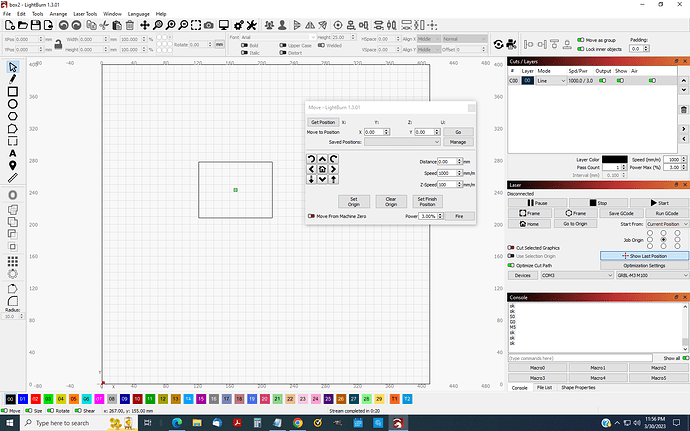The image size is (690, 431).
Task: Switch to Shape Properties tab
Action: point(578,387)
